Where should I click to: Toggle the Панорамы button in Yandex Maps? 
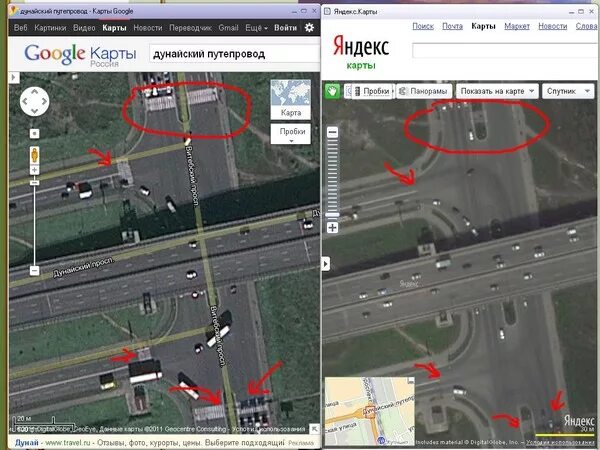tap(424, 91)
